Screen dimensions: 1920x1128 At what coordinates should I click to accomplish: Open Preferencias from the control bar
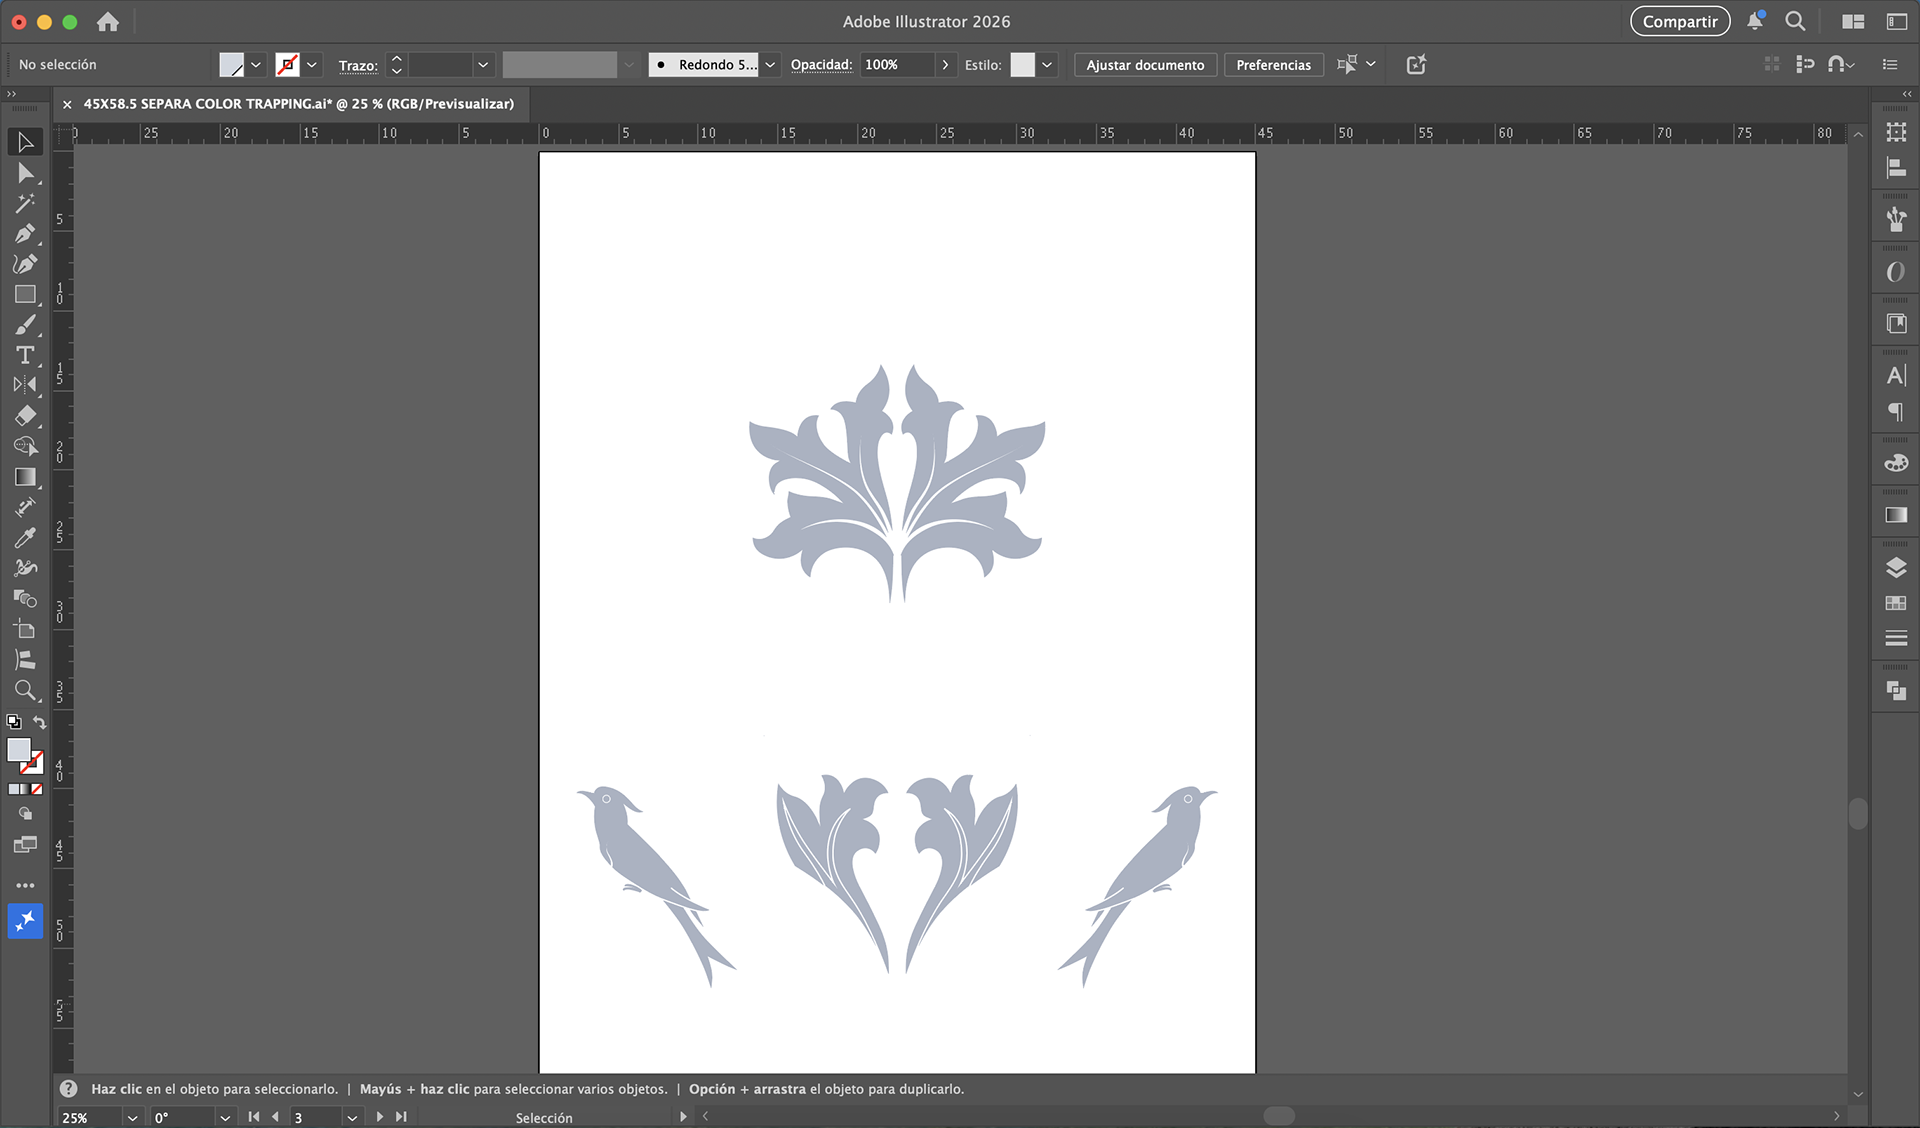pos(1273,65)
